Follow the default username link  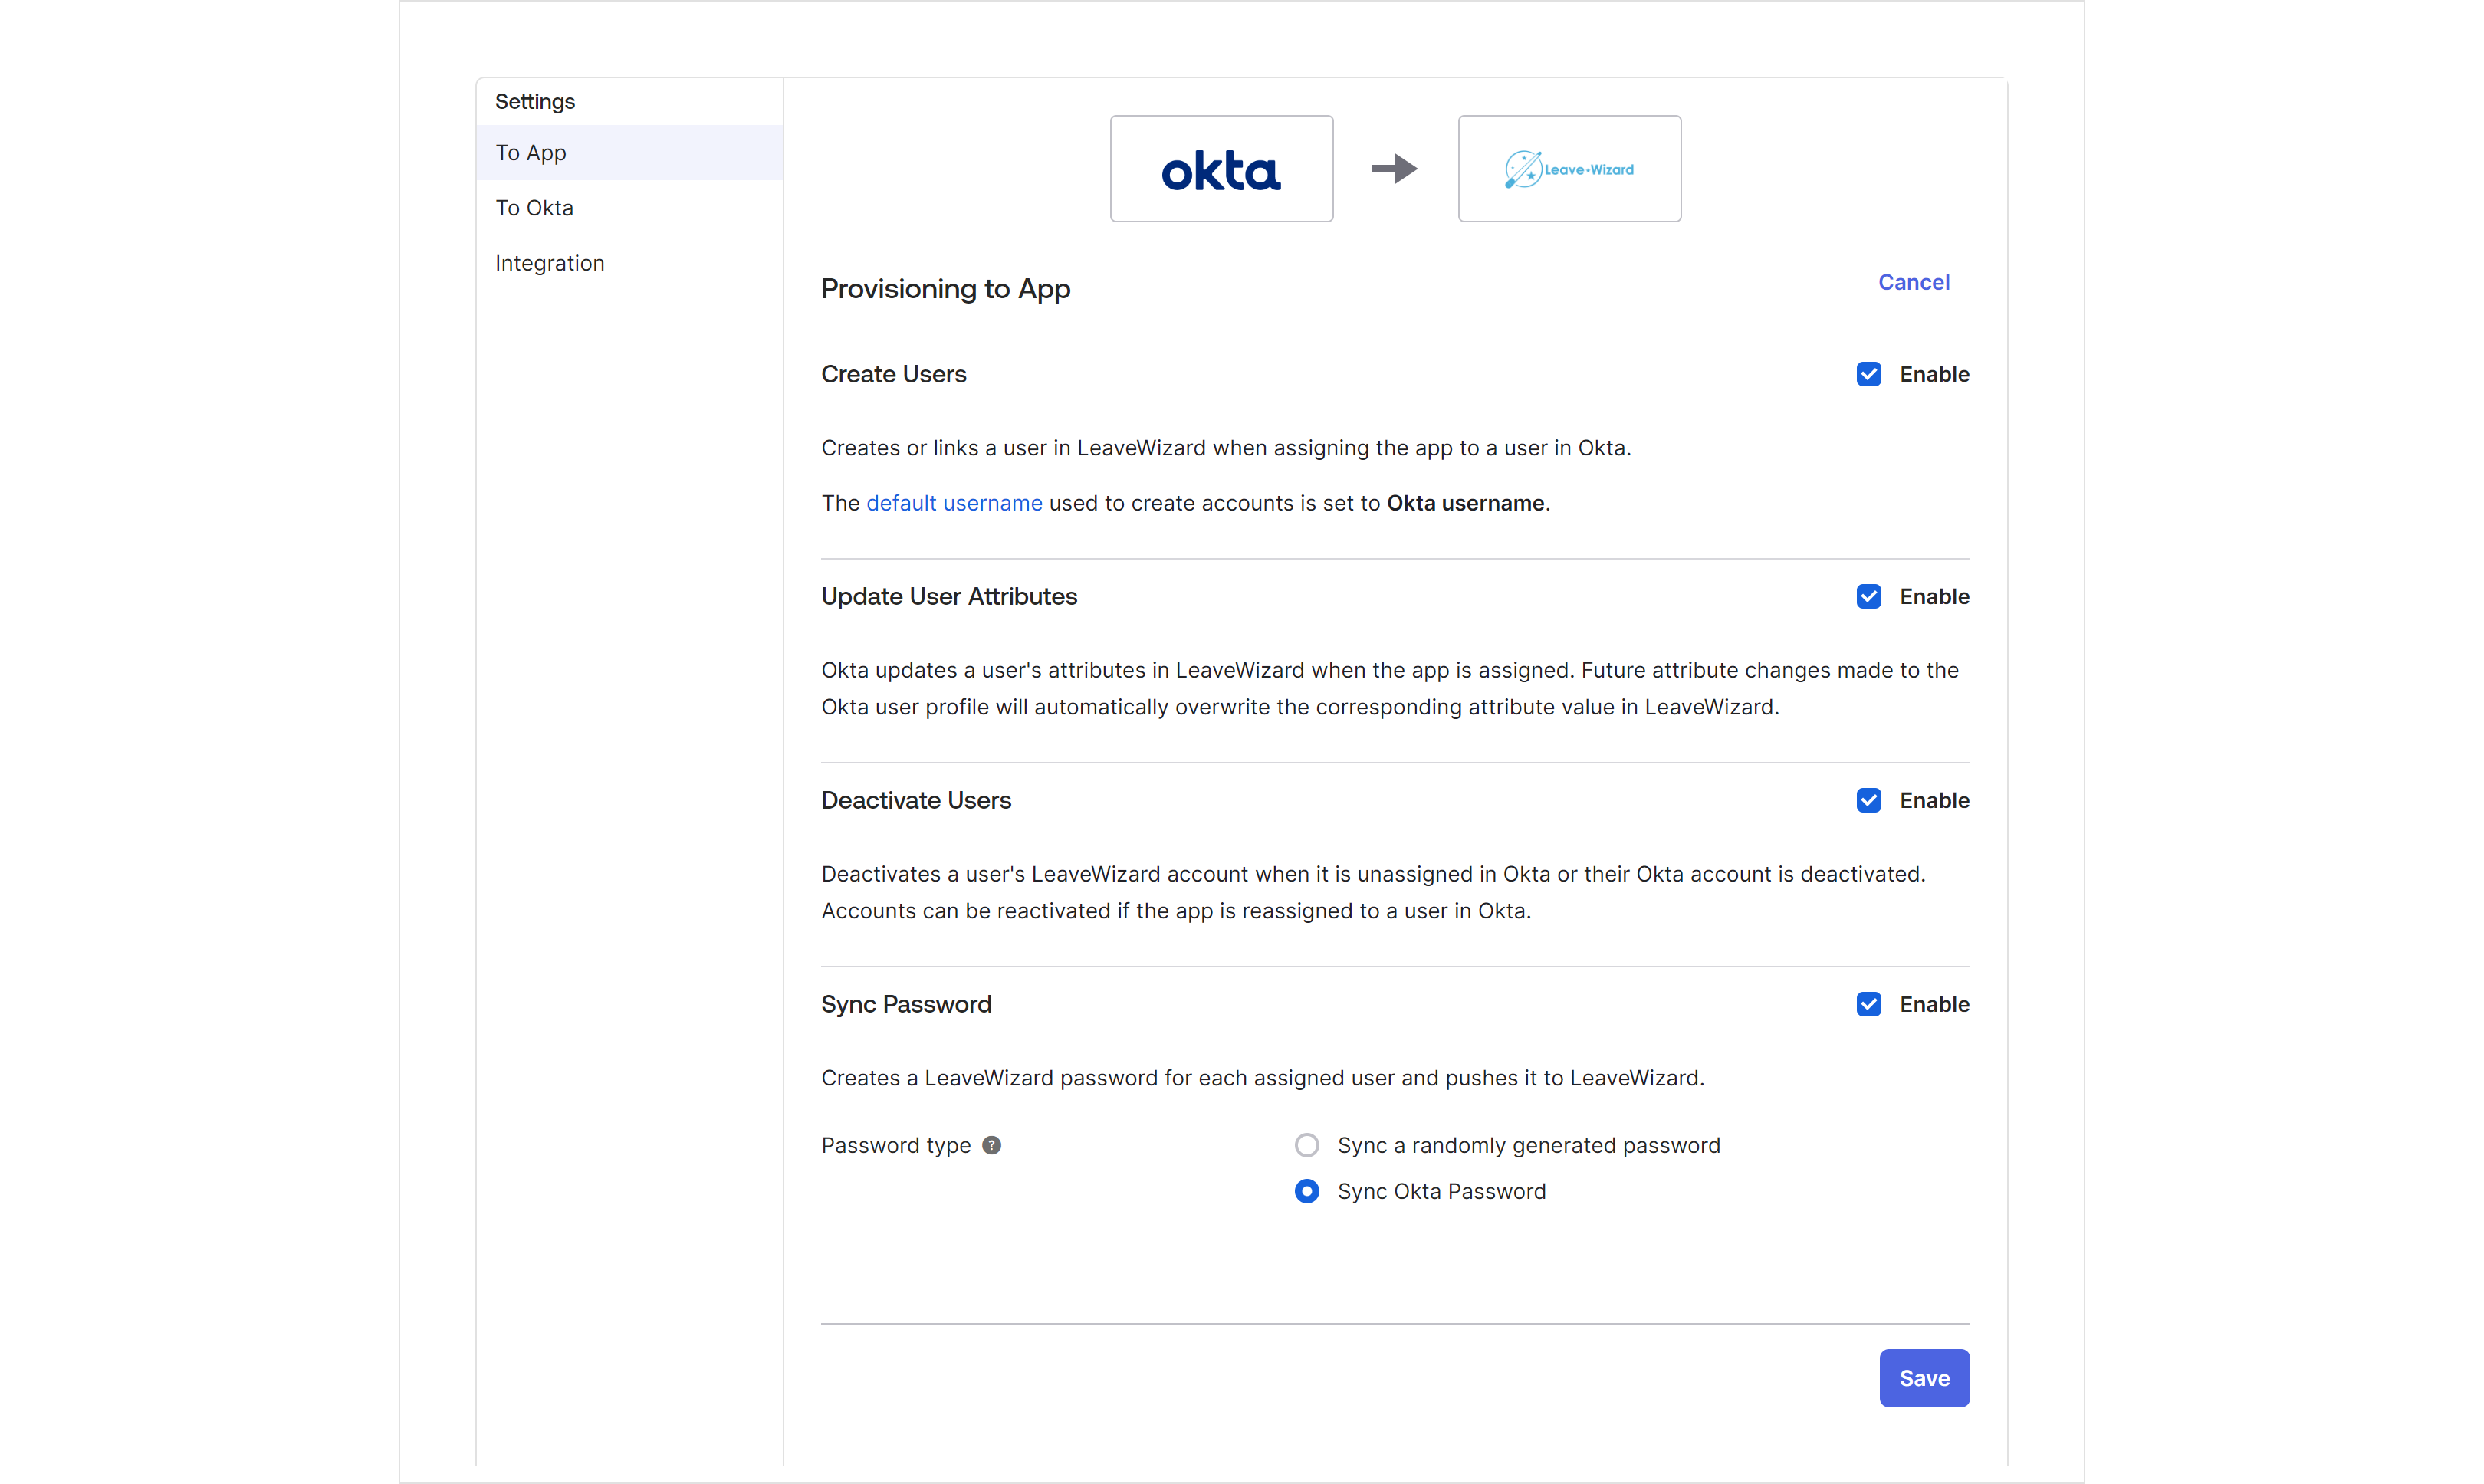click(954, 503)
